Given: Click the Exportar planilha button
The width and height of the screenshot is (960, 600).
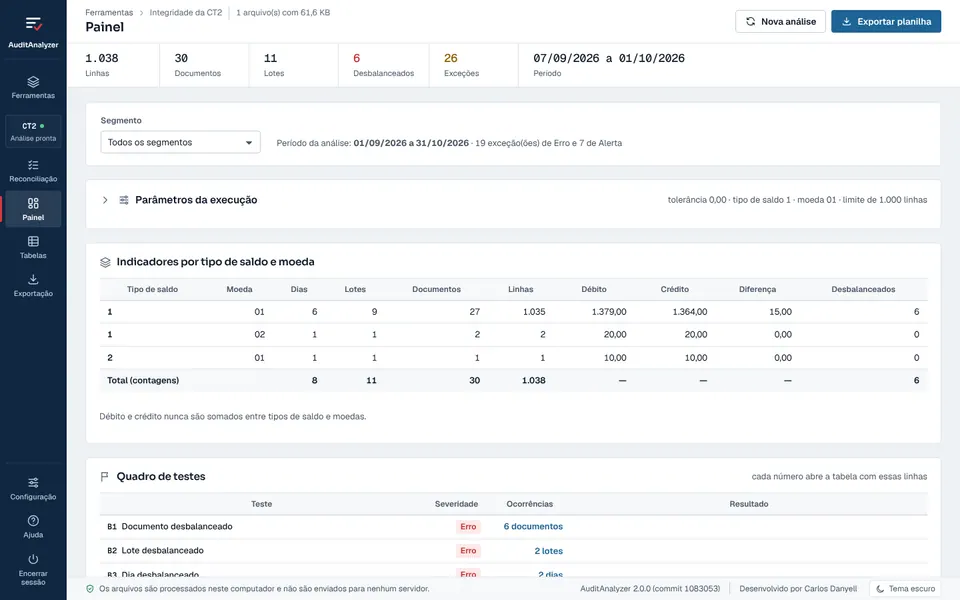Looking at the screenshot, I should (x=886, y=21).
